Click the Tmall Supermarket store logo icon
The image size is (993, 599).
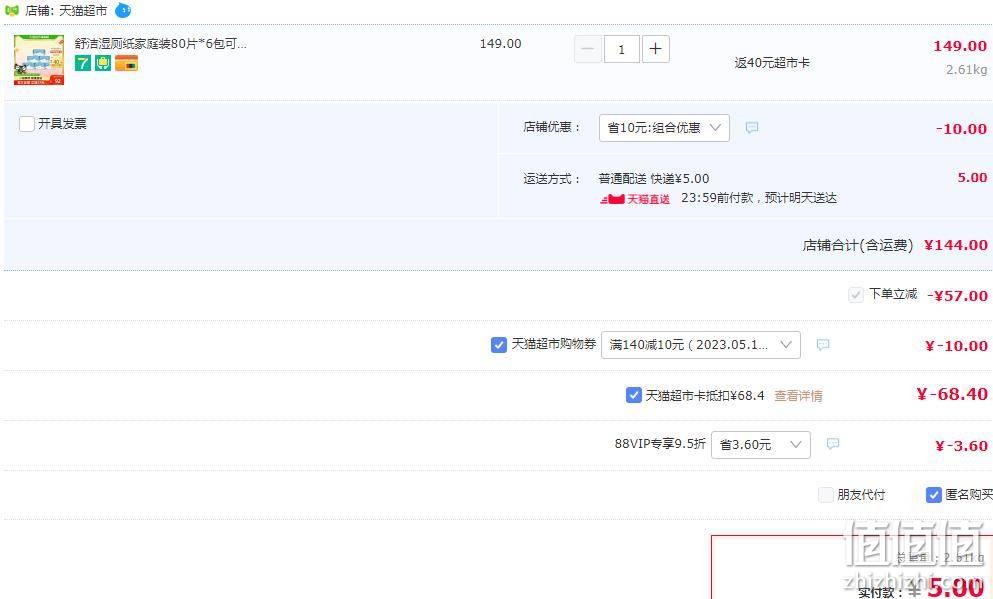(x=11, y=11)
